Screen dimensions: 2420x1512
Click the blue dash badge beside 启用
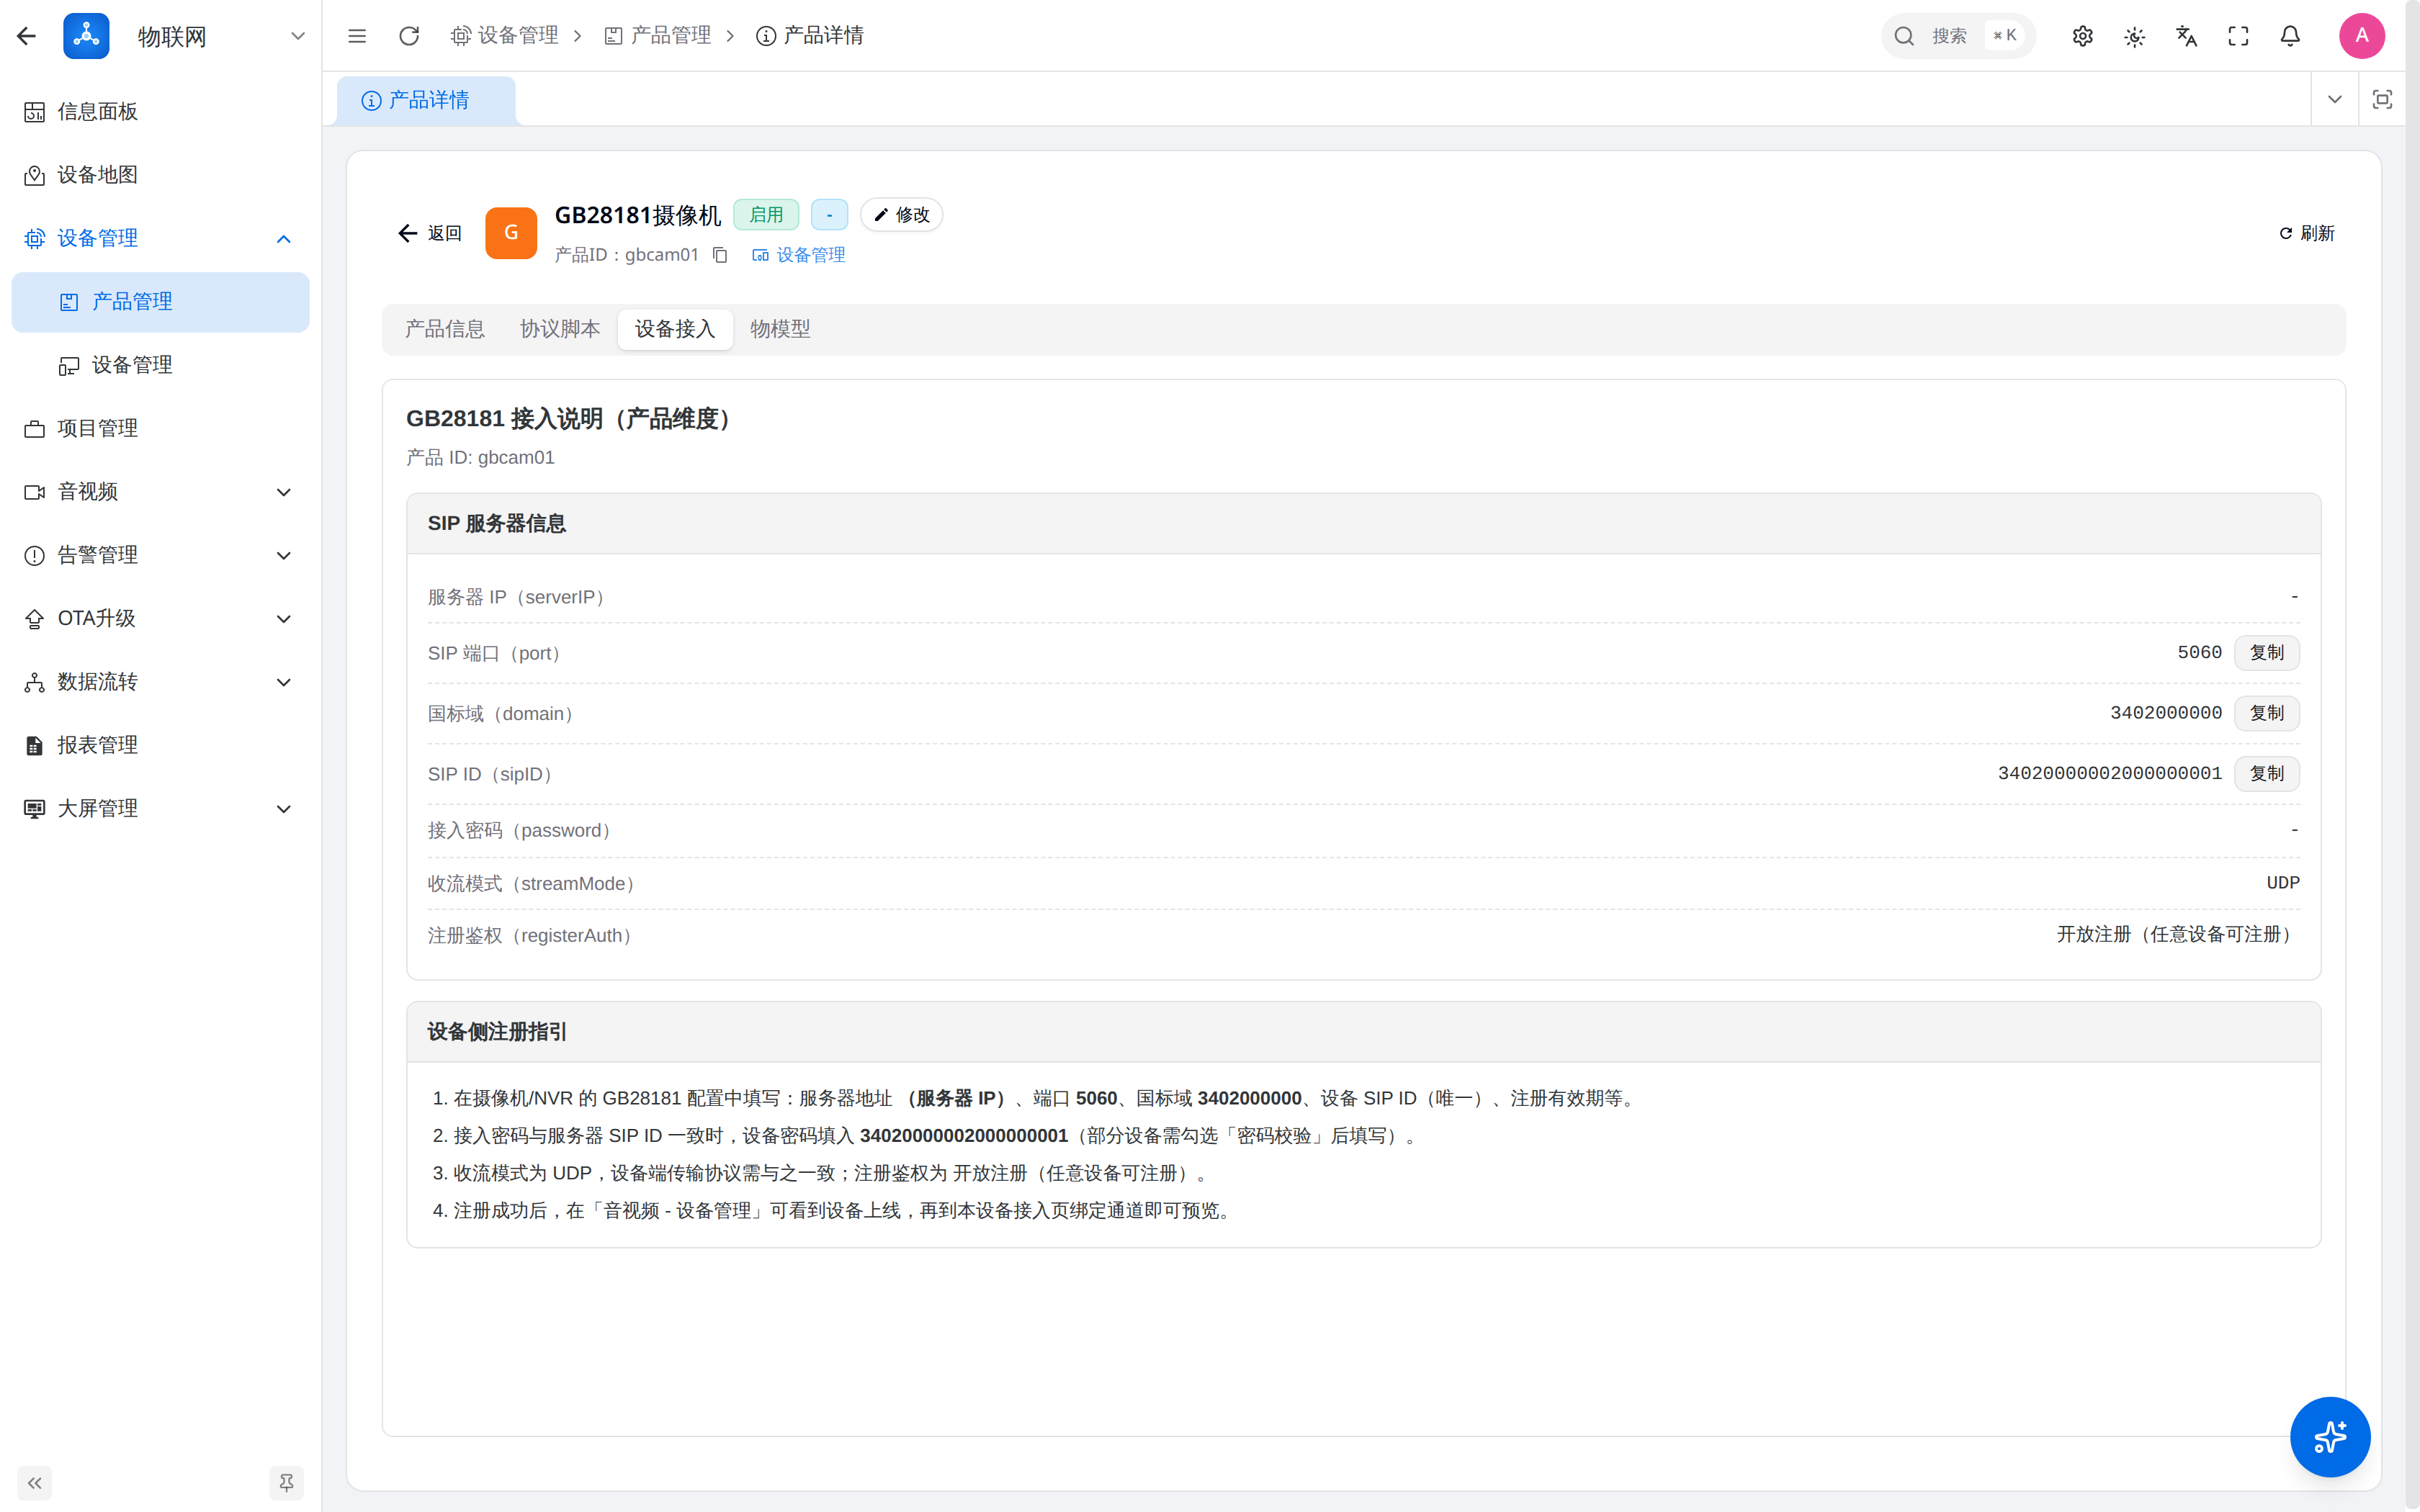[829, 215]
